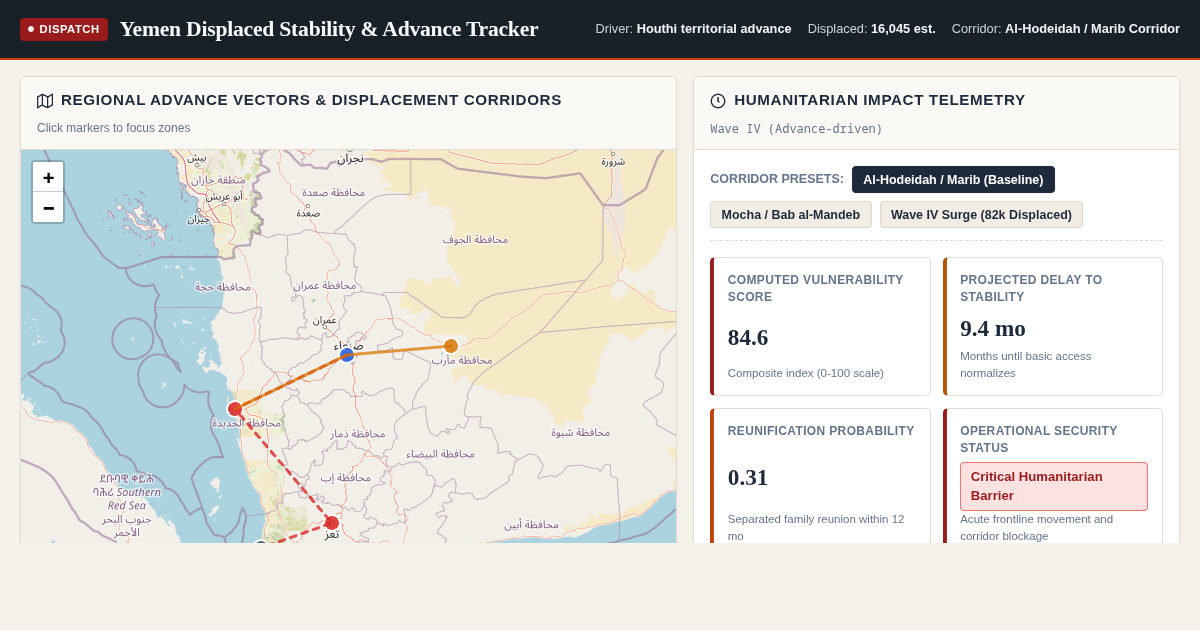
Task: Select the Mocha / Bab al-Mandeb preset
Action: tap(791, 215)
